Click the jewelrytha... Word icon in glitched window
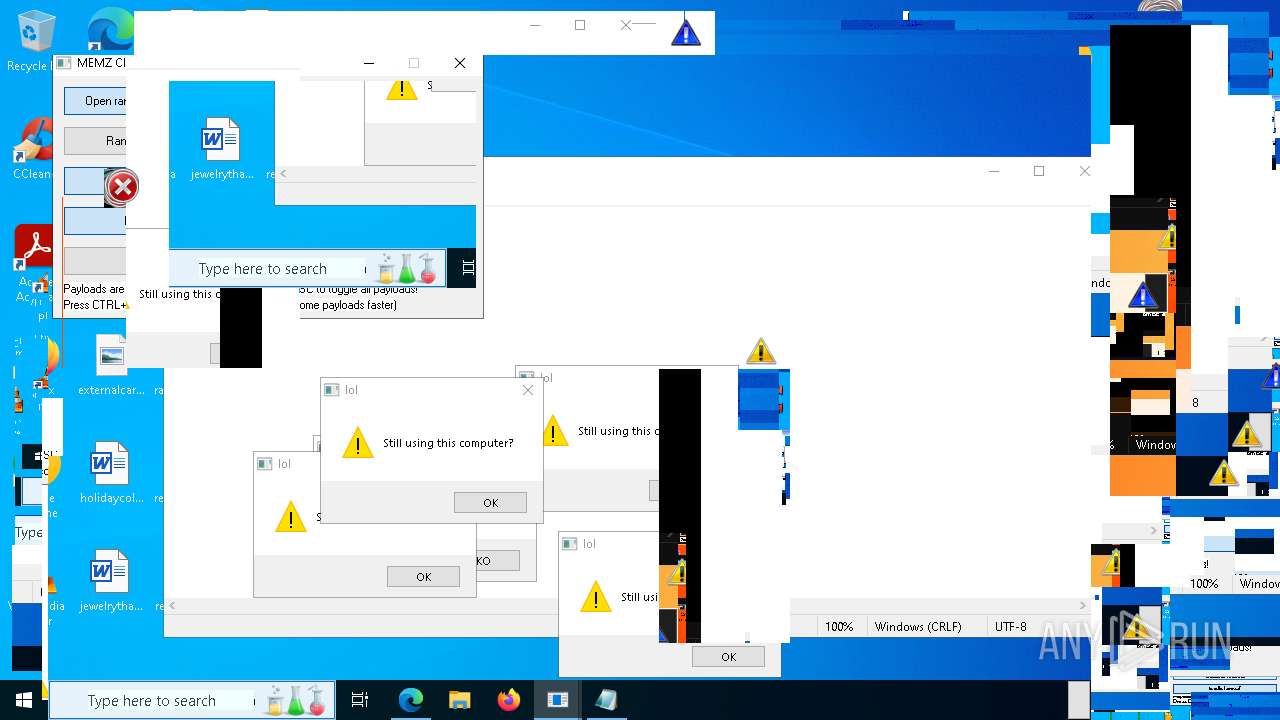The width and height of the screenshot is (1280, 720). (220, 140)
